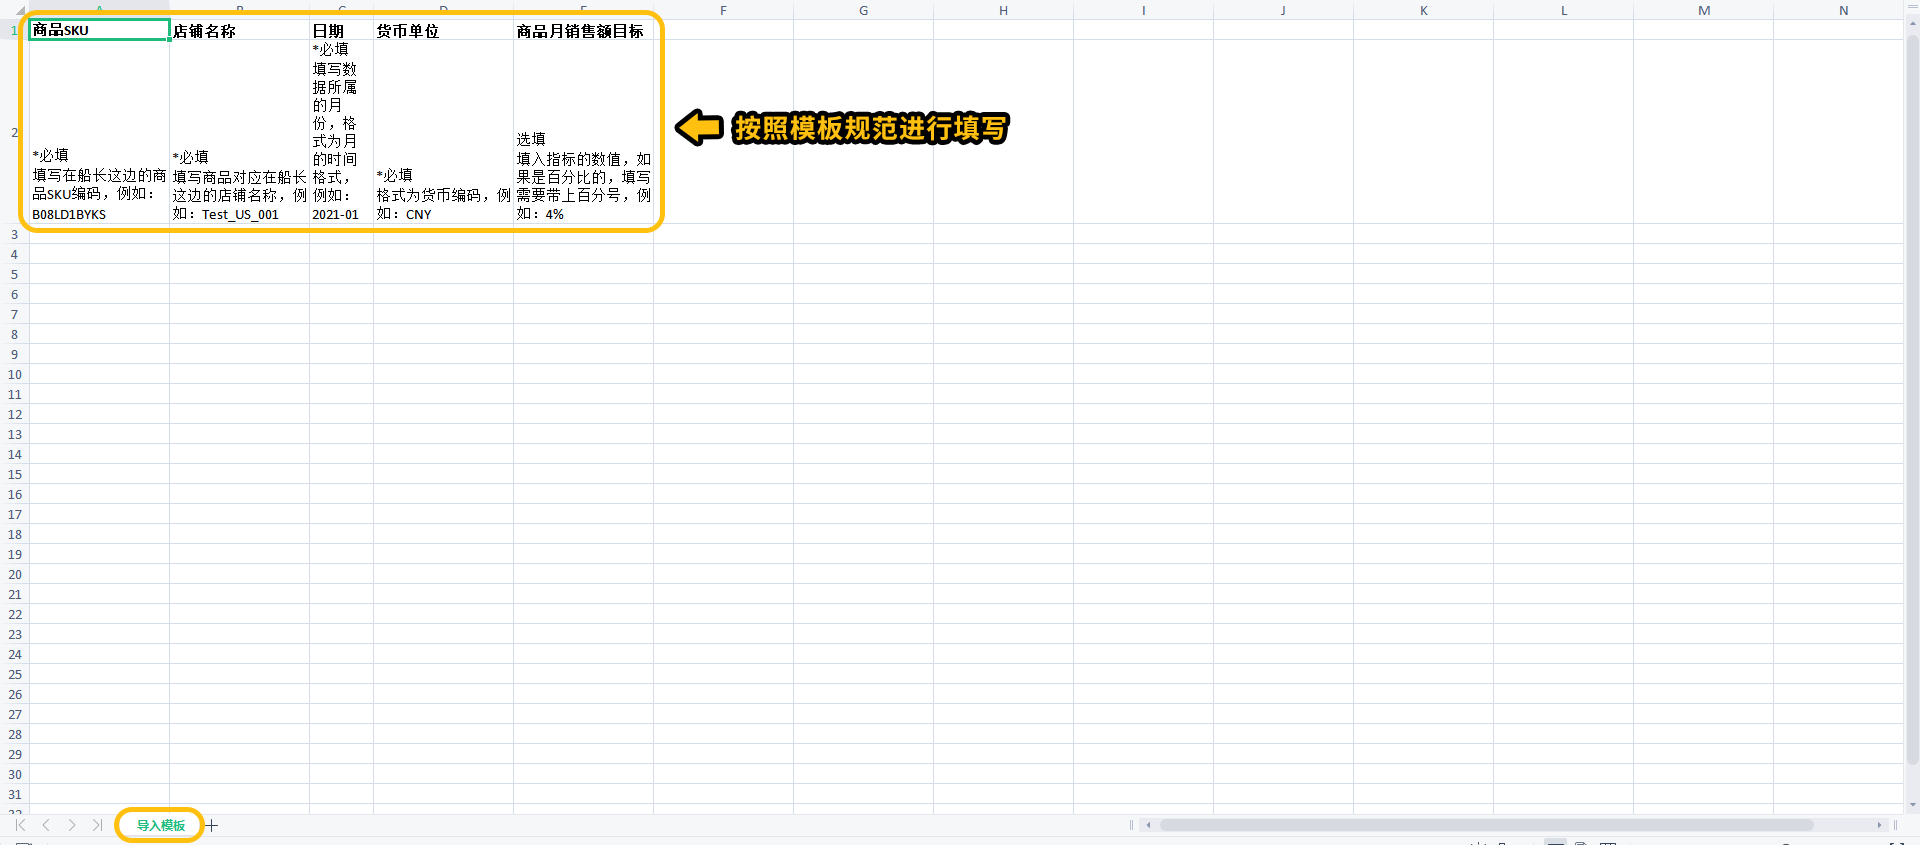
Task: Select row 15 header
Action: tap(14, 474)
